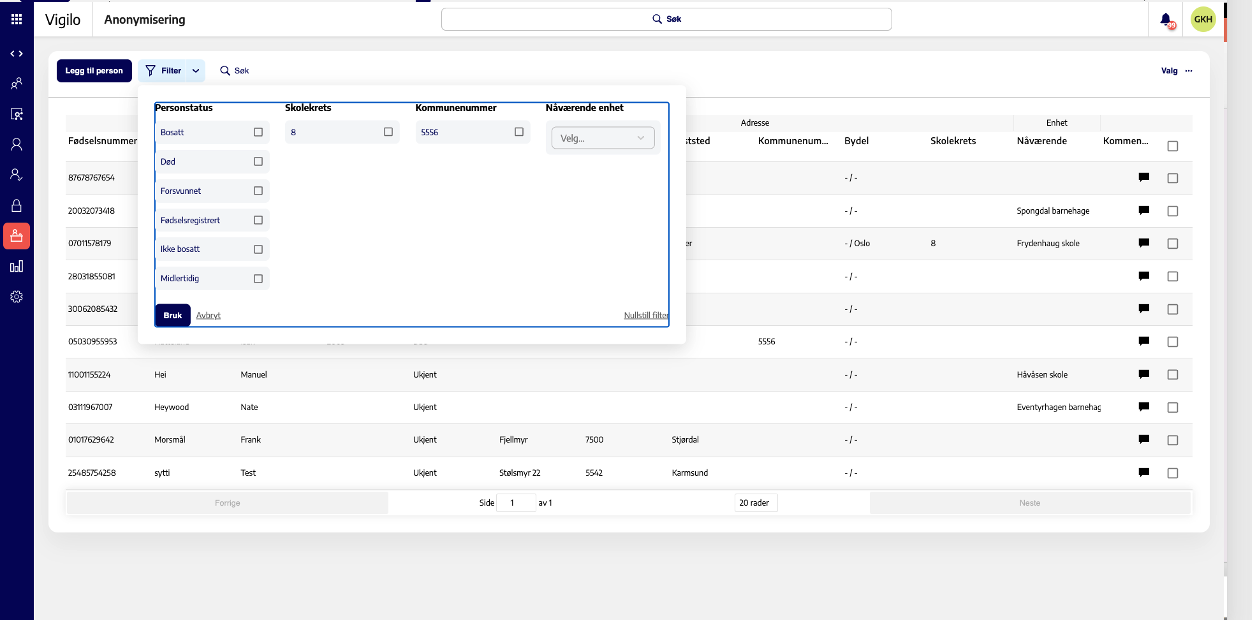1252x620 pixels.
Task: Click Legg til person button
Action: 94,71
